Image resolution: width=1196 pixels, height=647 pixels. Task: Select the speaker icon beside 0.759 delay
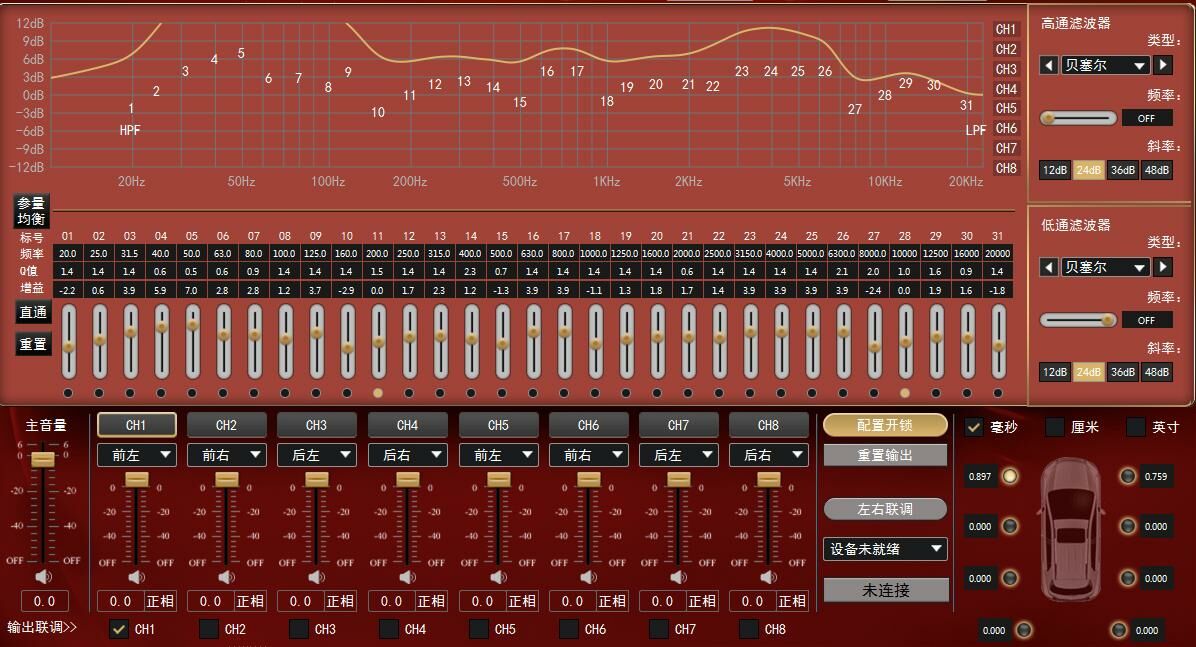pyautogui.click(x=1128, y=476)
